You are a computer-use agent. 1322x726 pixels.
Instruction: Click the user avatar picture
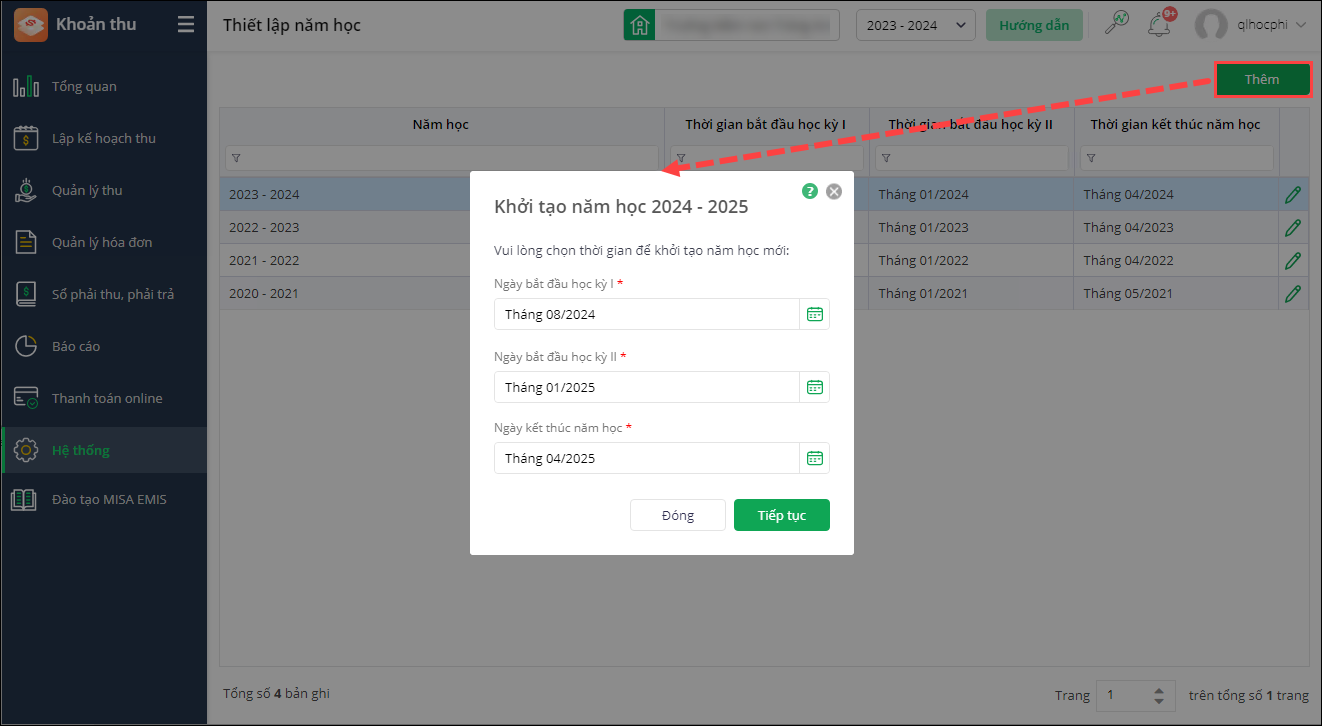(1211, 26)
